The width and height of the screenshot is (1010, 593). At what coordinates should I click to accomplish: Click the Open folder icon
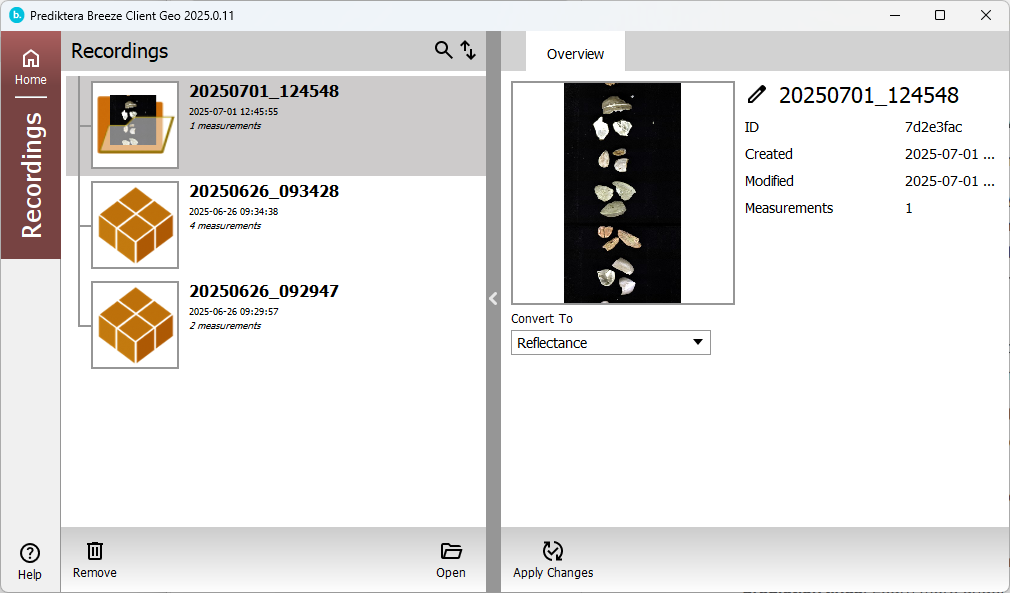point(451,551)
